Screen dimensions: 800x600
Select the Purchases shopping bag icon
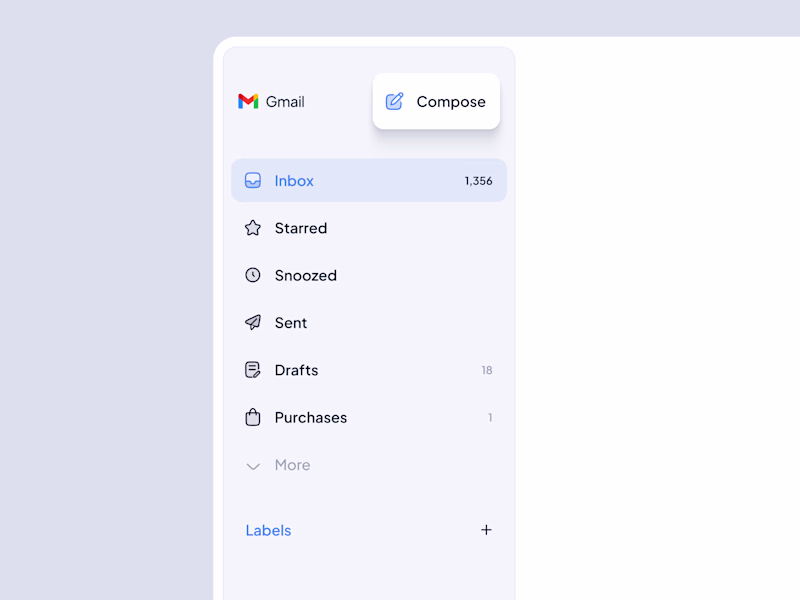pos(253,418)
